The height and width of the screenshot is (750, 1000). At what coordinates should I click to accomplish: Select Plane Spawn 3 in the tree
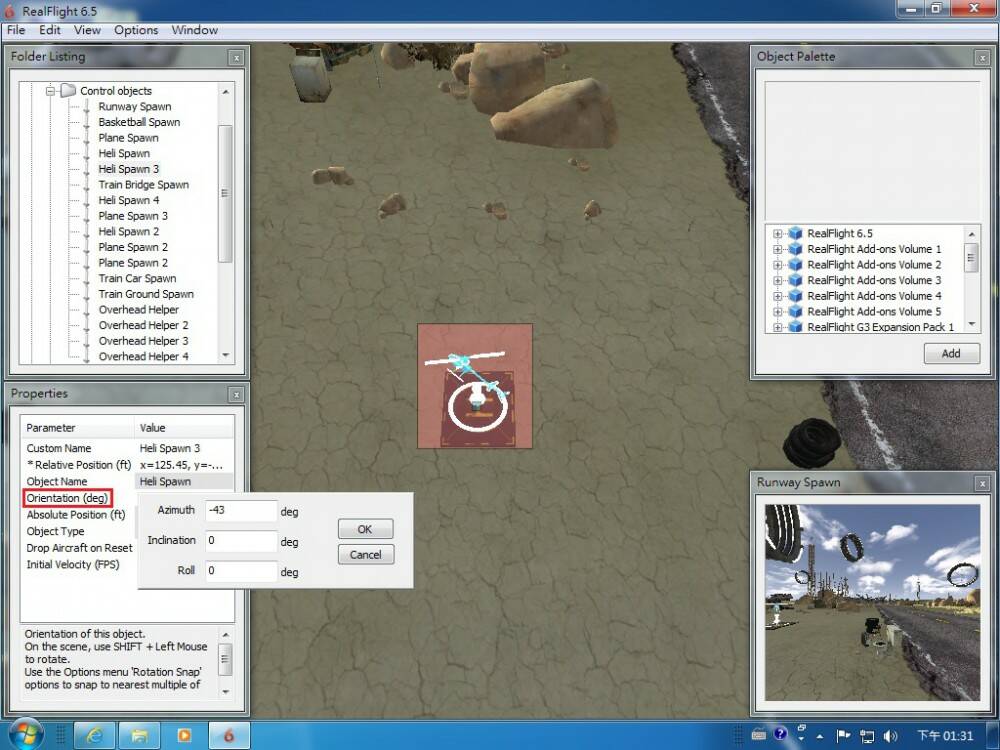click(133, 216)
